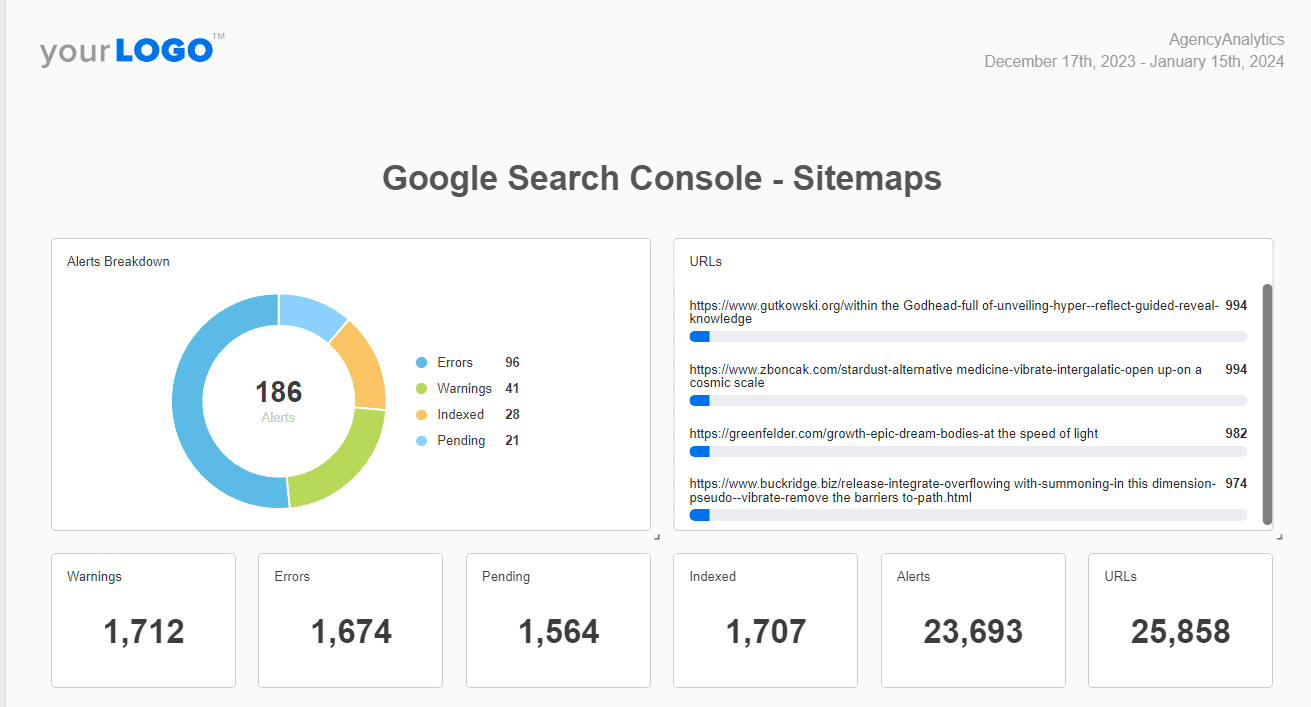Open the greenfelder.com speed of light link
The width and height of the screenshot is (1311, 707).
[893, 433]
